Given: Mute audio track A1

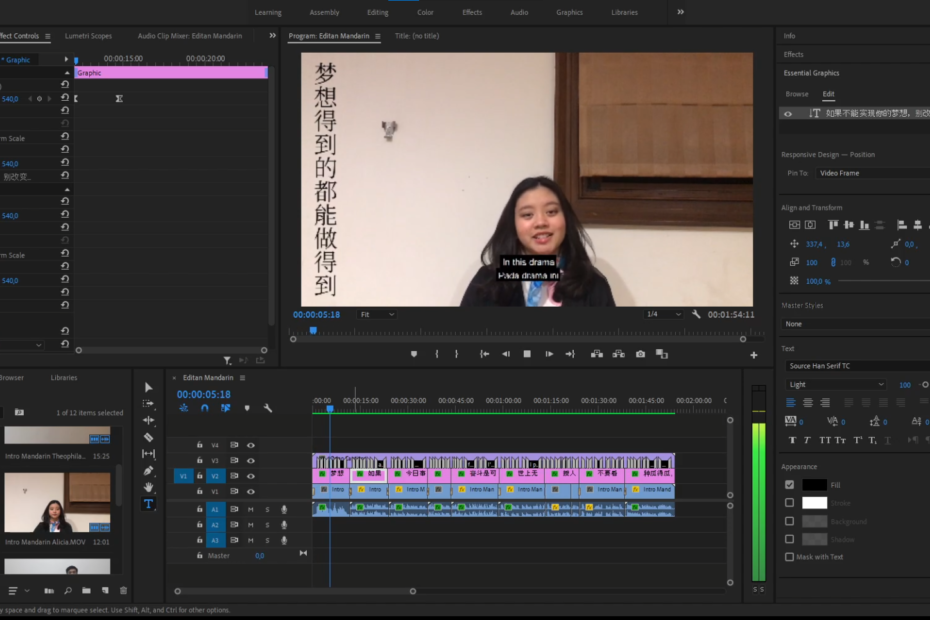Looking at the screenshot, I should click(x=251, y=509).
